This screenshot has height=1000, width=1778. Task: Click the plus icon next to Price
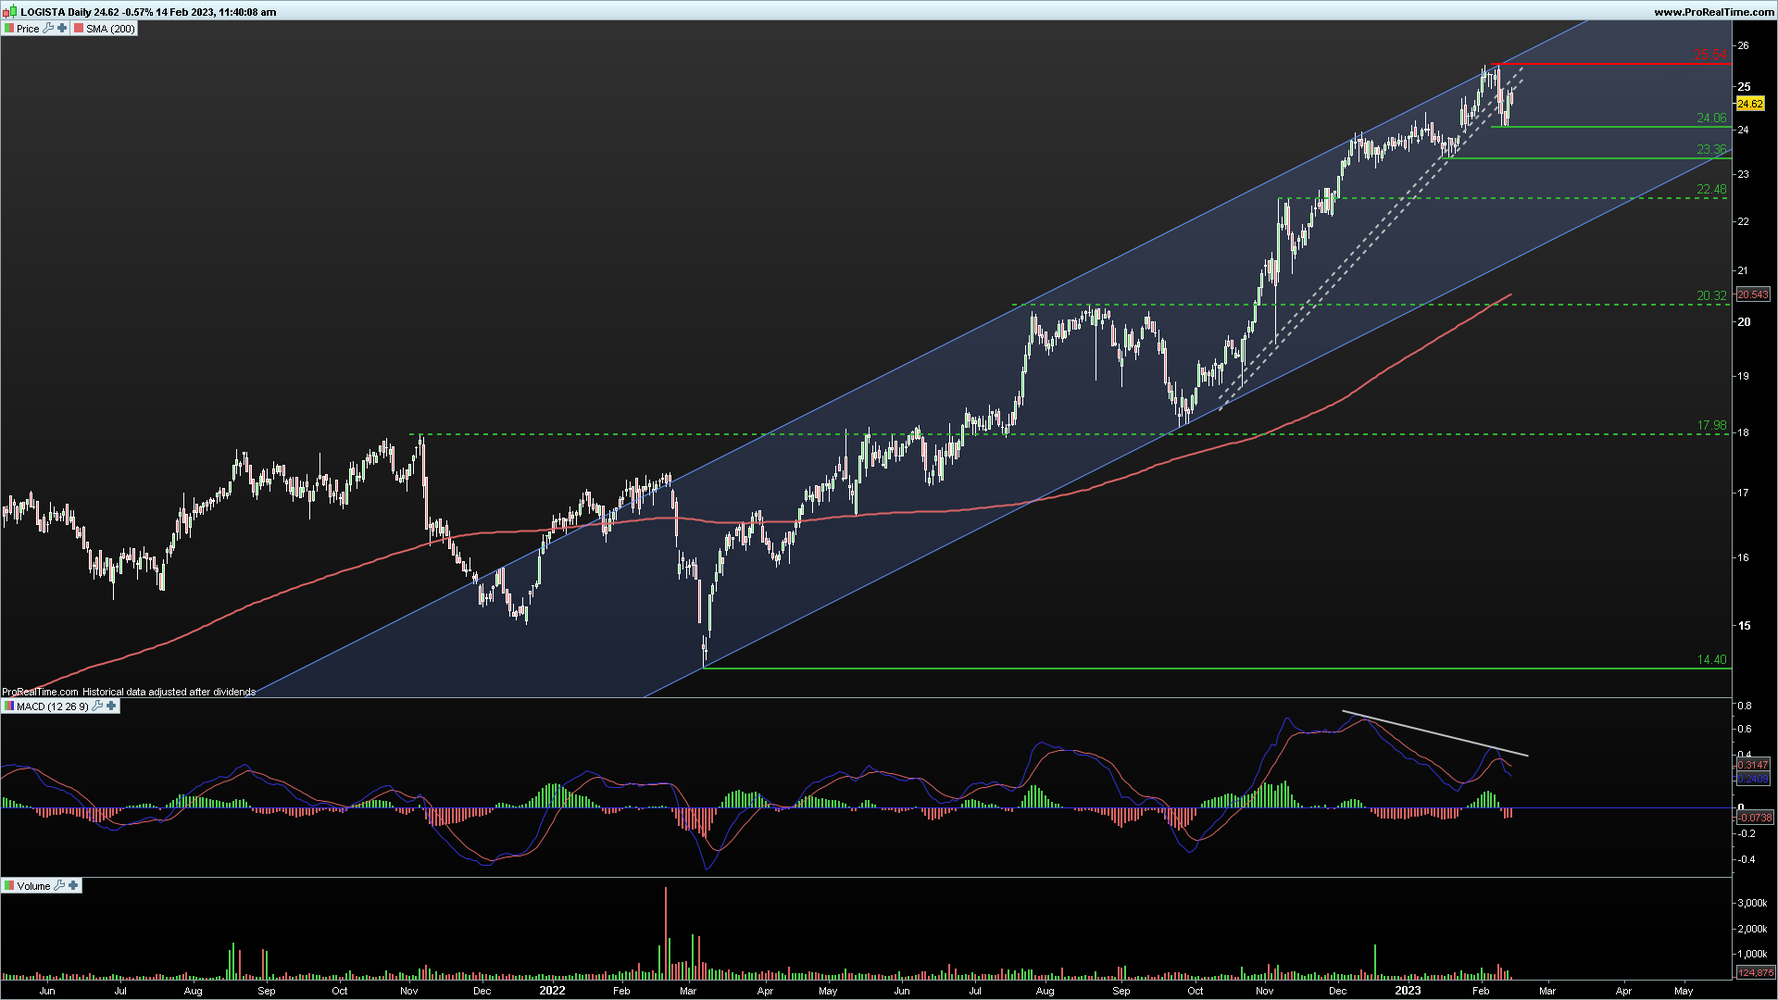(x=62, y=28)
